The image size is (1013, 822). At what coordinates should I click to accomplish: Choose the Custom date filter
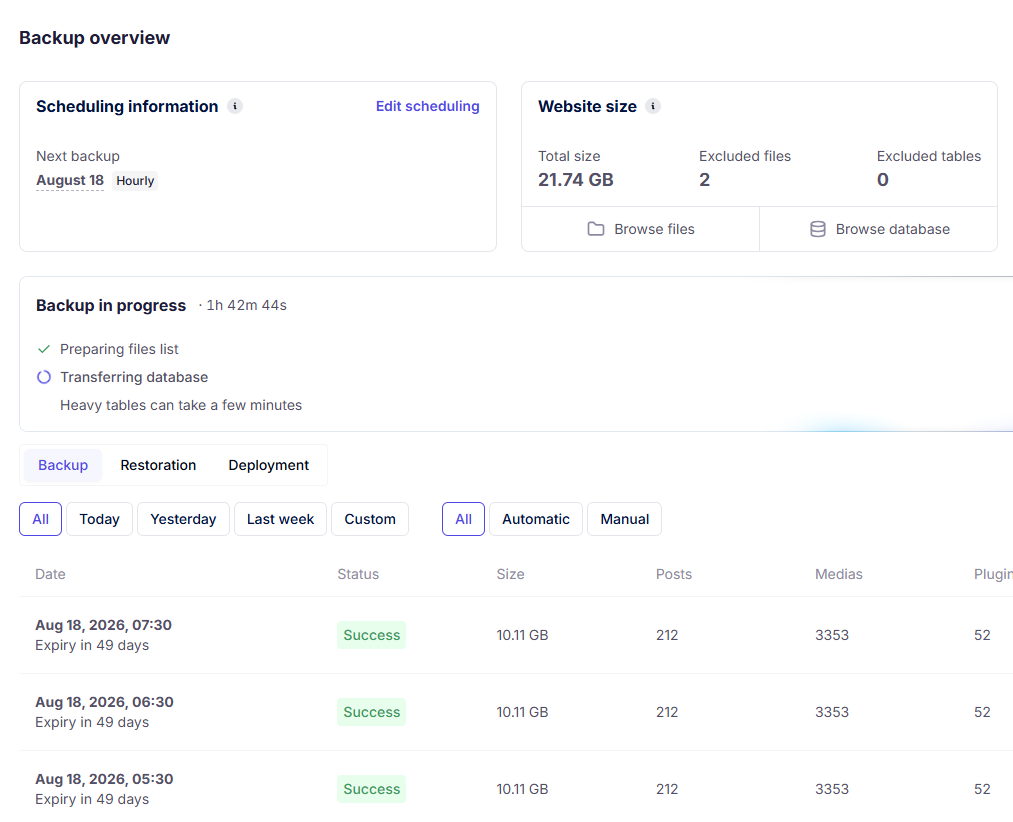tap(370, 519)
